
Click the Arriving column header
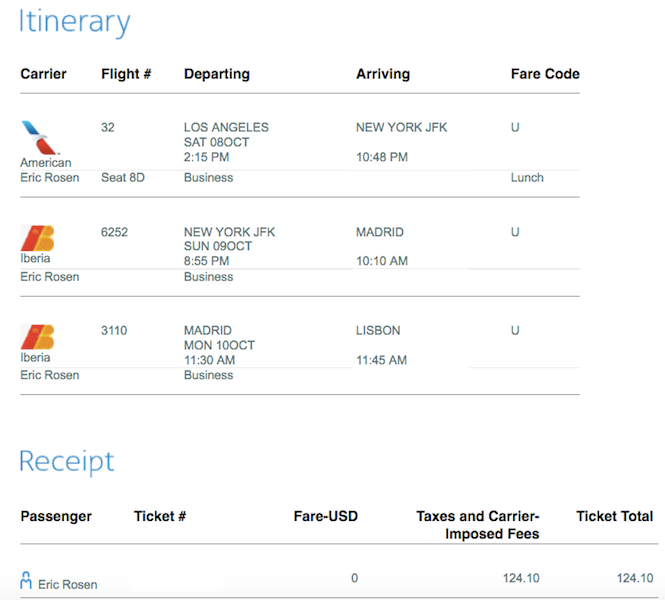(383, 74)
